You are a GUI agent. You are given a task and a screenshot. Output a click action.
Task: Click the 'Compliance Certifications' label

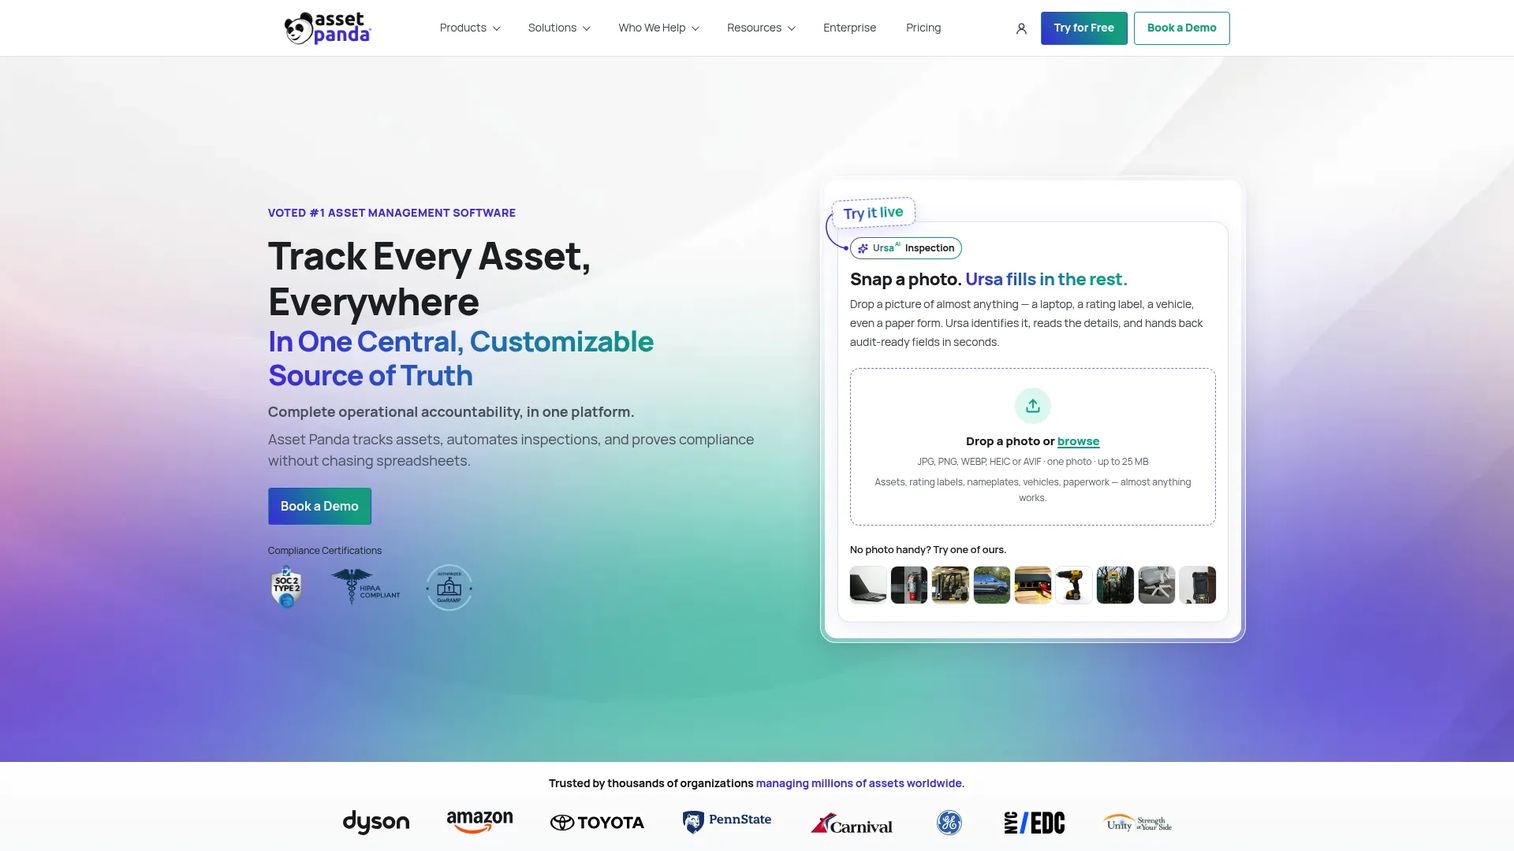325,550
